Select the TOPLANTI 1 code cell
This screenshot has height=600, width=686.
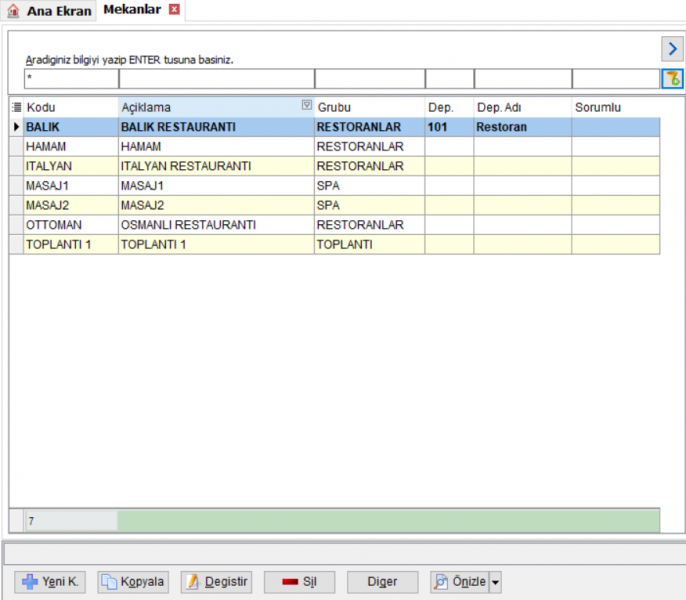71,244
